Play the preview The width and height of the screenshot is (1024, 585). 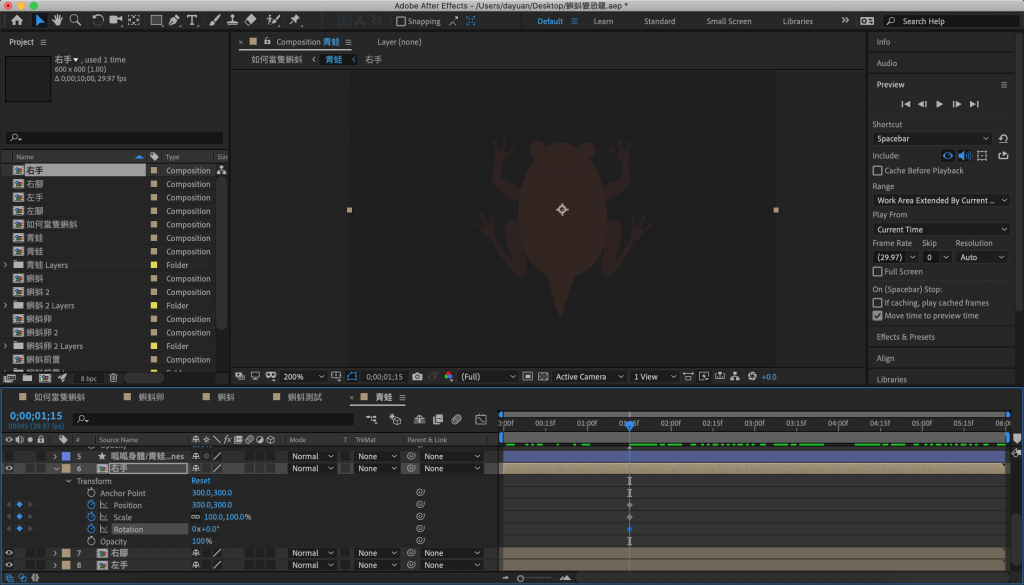click(x=939, y=104)
